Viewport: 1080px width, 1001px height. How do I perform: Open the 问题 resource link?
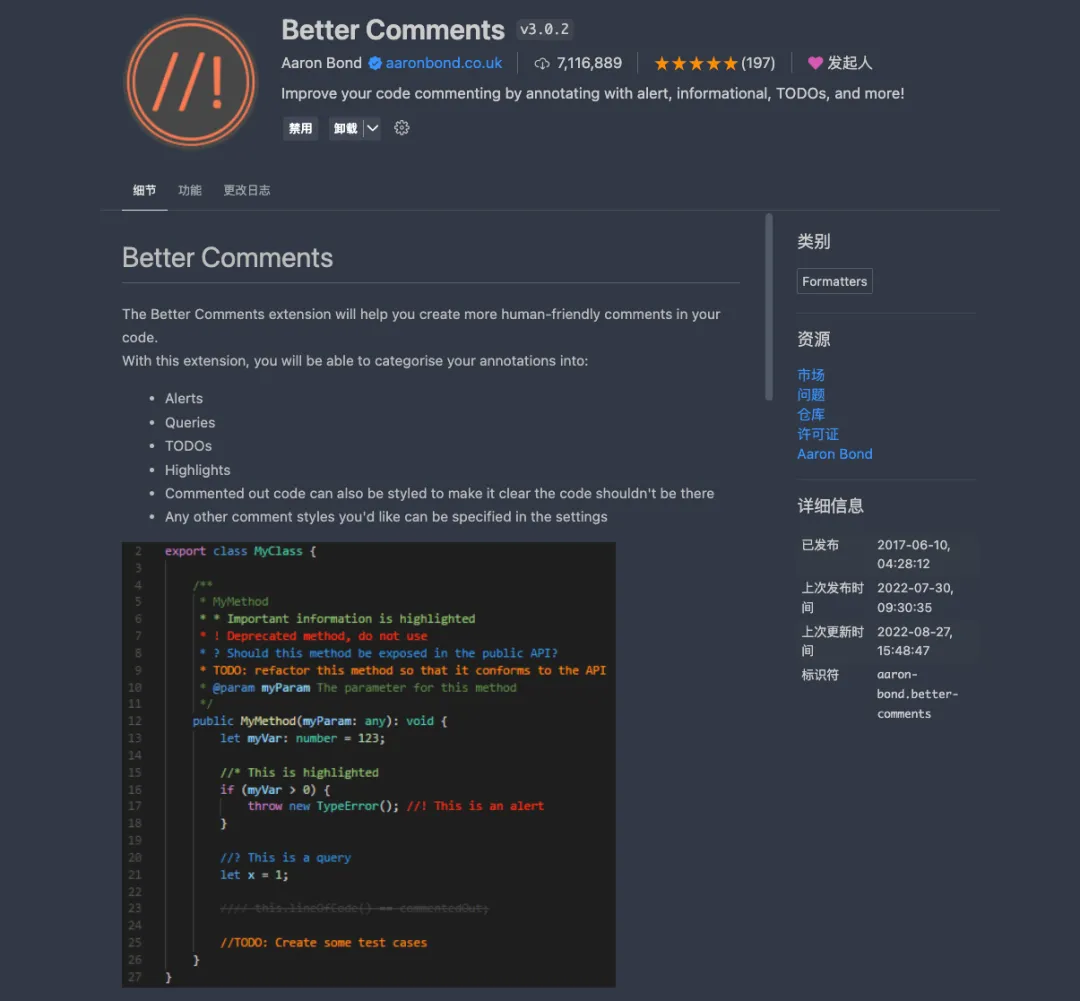pyautogui.click(x=811, y=395)
